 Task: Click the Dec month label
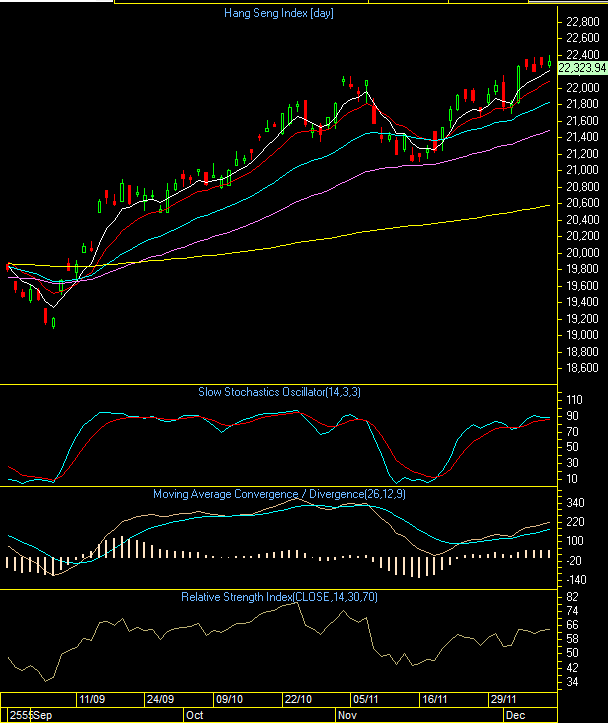(x=515, y=715)
